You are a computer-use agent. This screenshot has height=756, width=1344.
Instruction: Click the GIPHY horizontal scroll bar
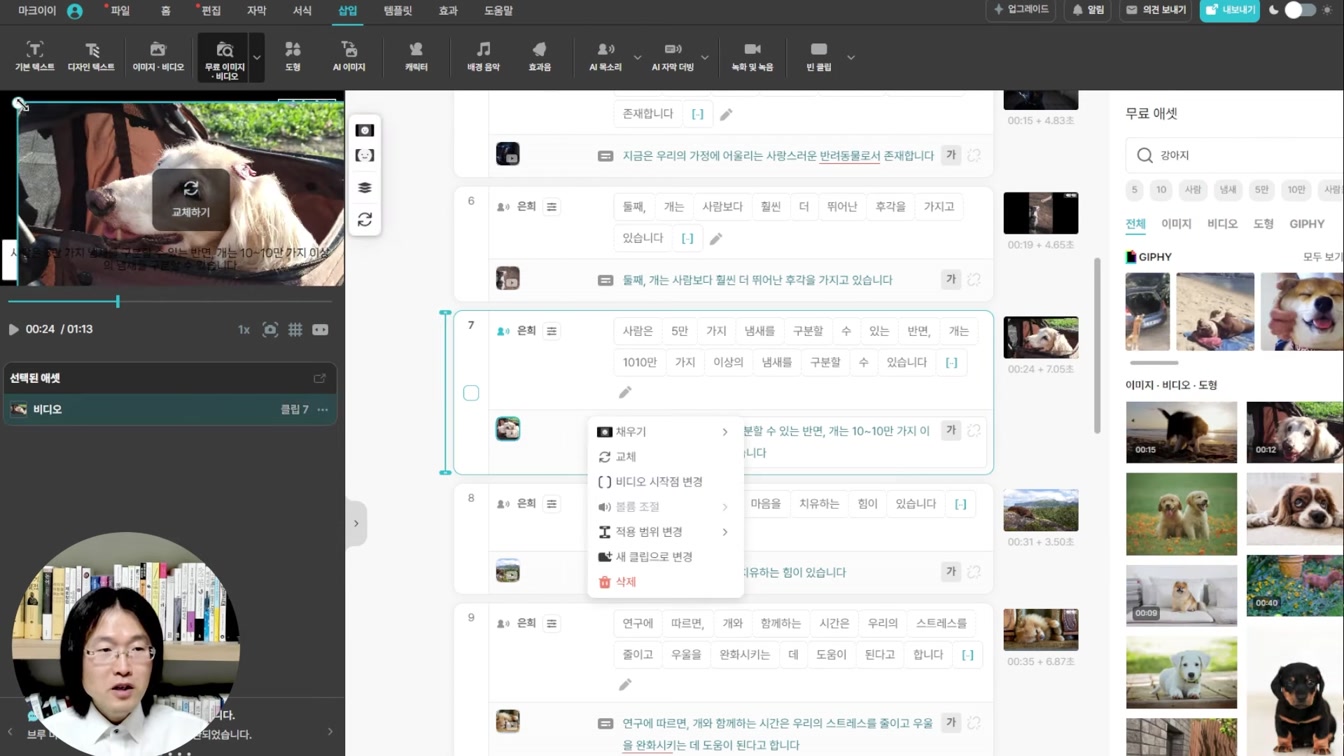(x=1154, y=363)
